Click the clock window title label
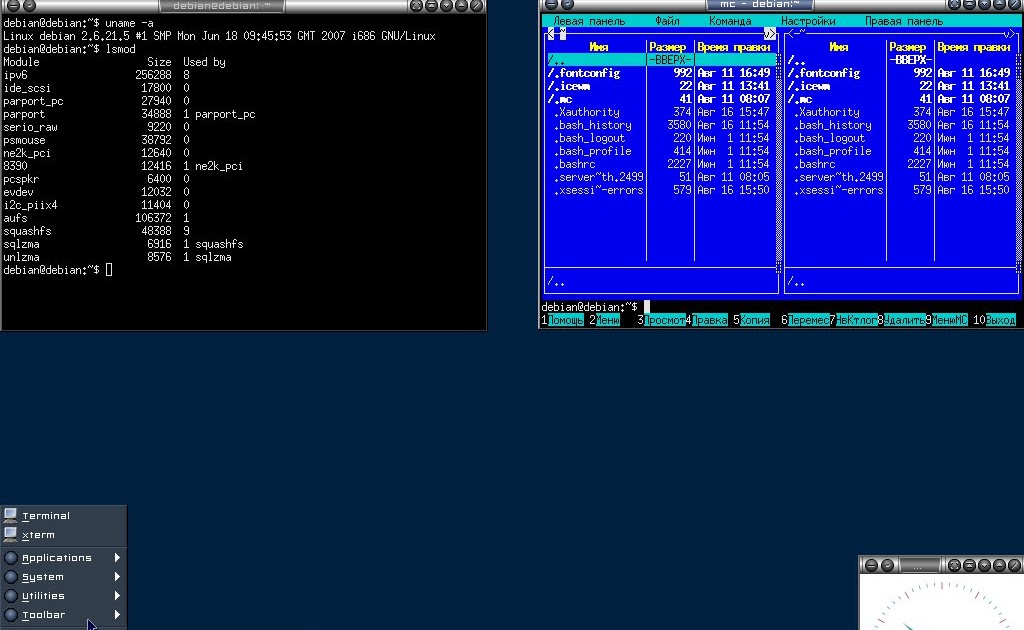 920,565
